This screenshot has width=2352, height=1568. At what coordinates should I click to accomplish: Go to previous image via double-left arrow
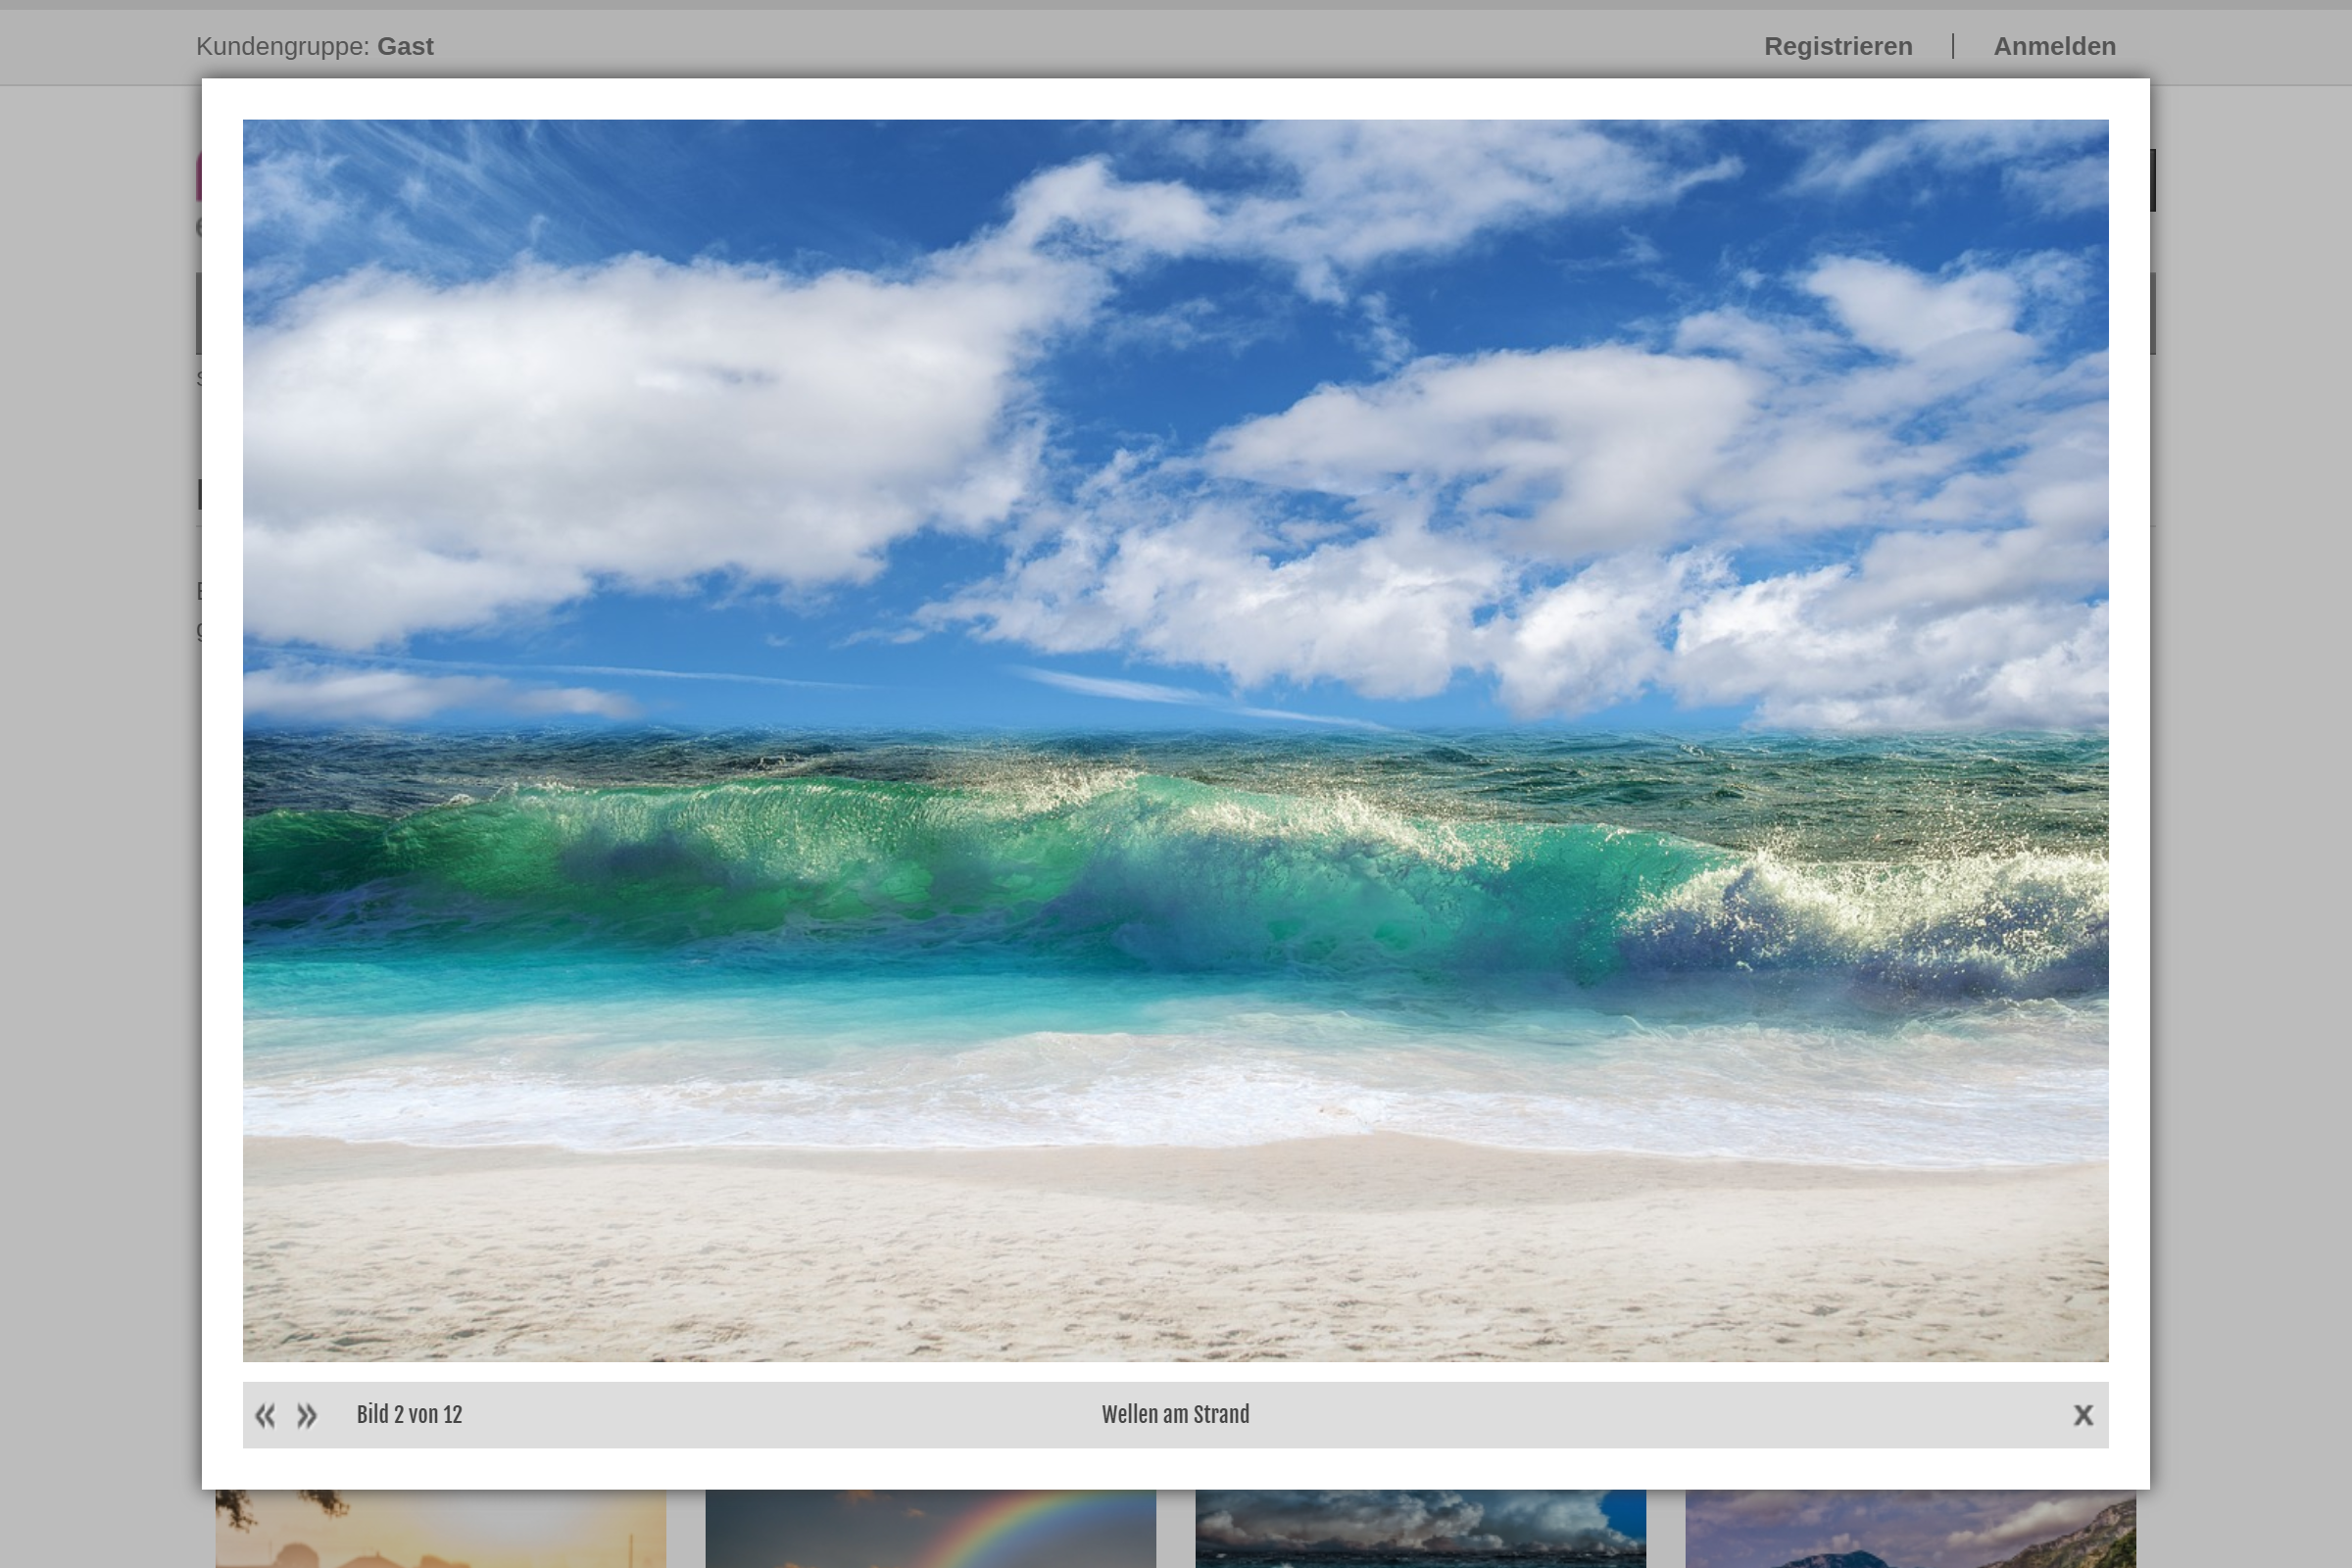pyautogui.click(x=265, y=1415)
